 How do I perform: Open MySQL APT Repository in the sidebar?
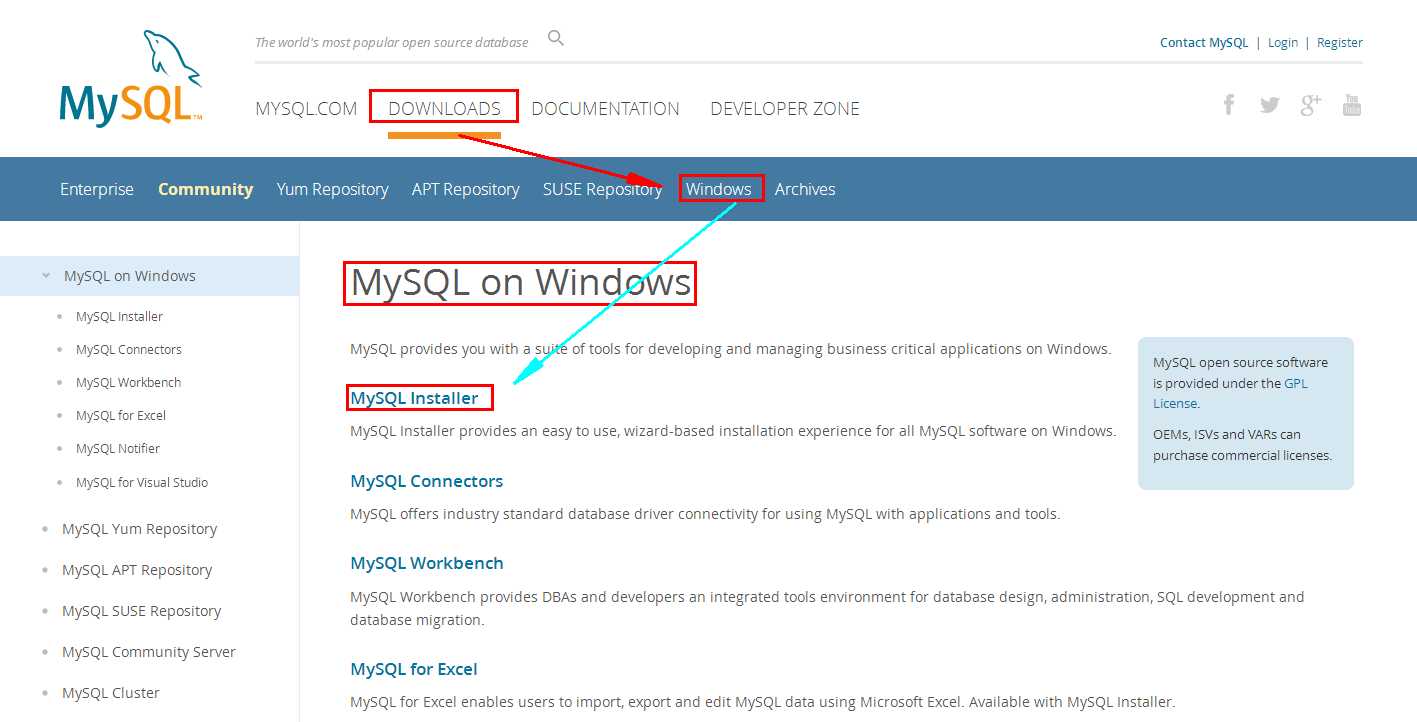tap(137, 570)
